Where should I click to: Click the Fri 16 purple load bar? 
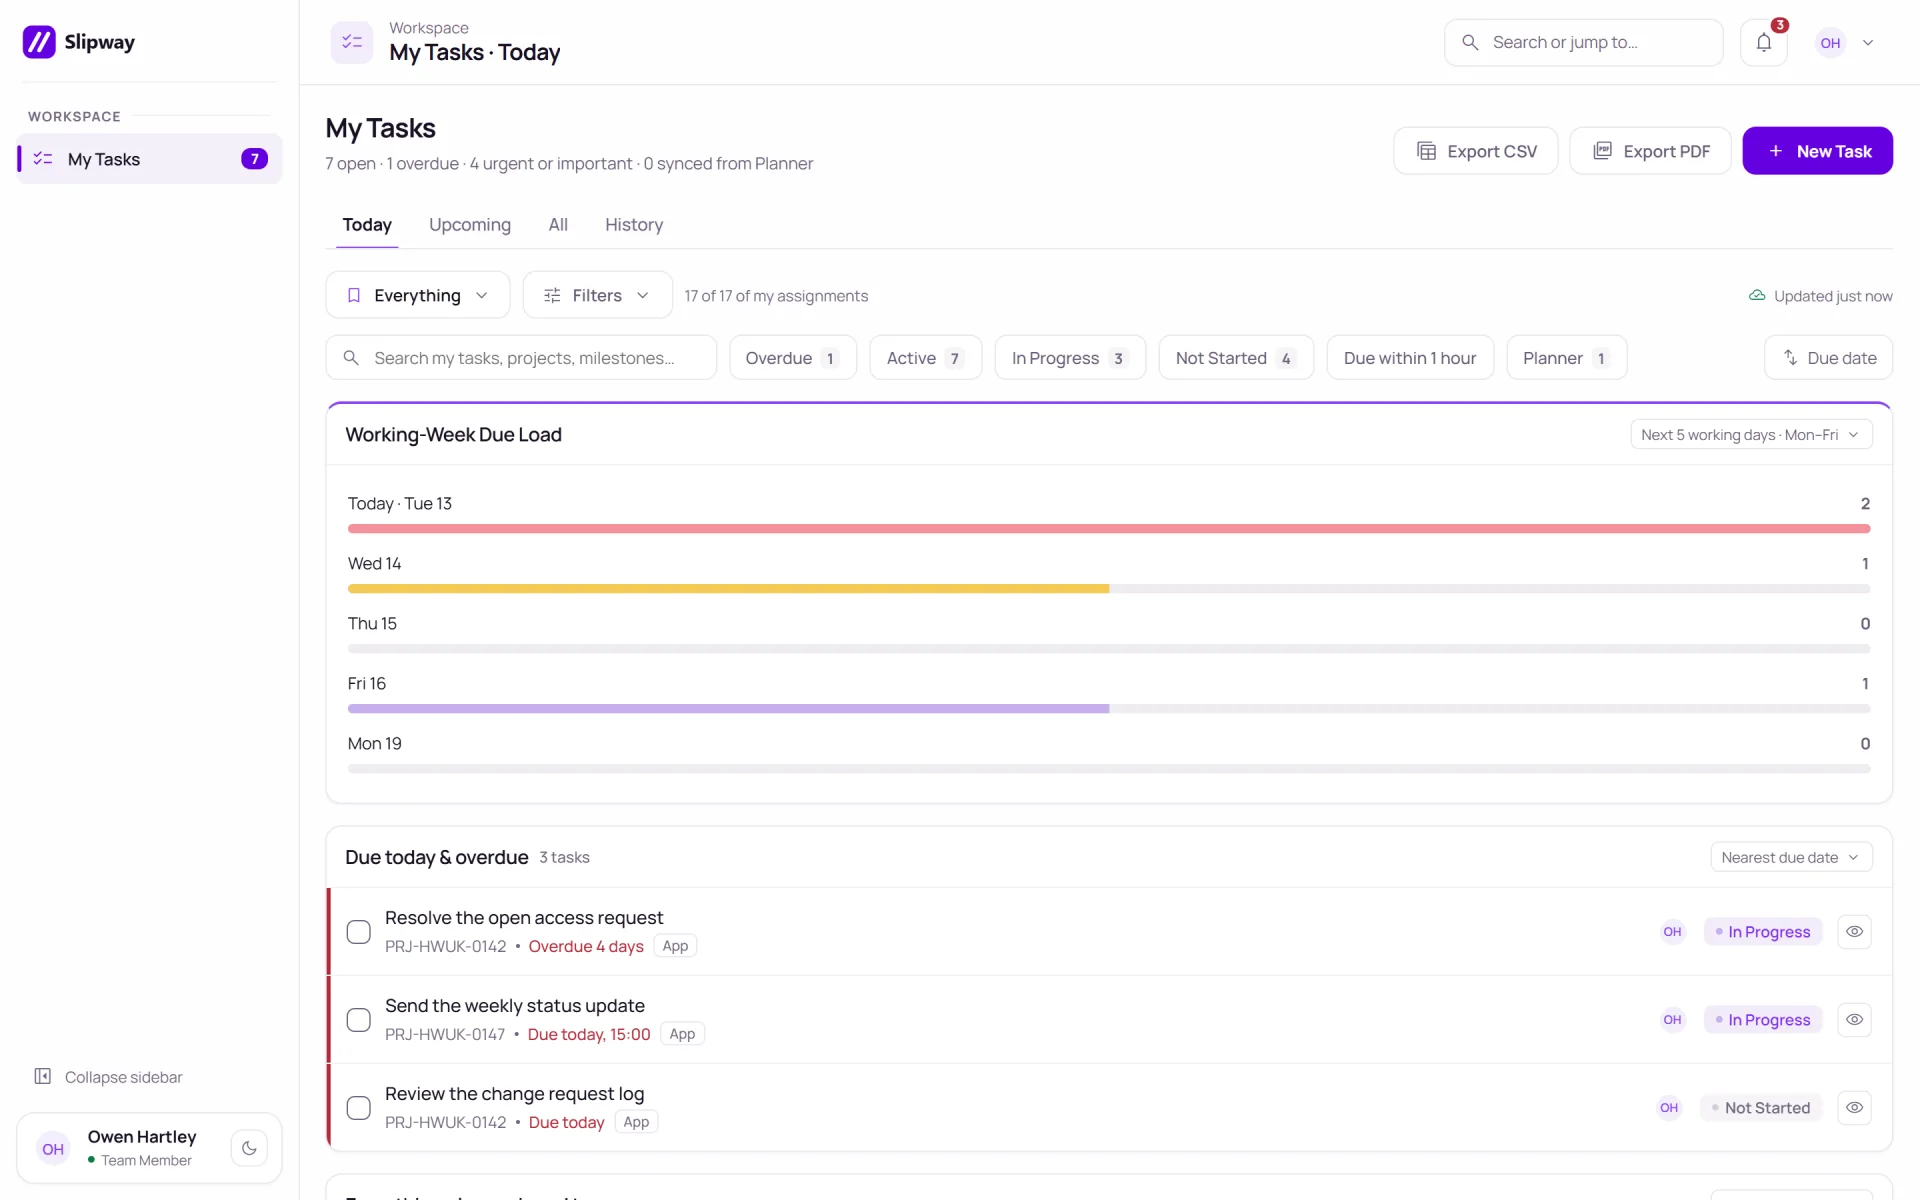click(x=728, y=709)
